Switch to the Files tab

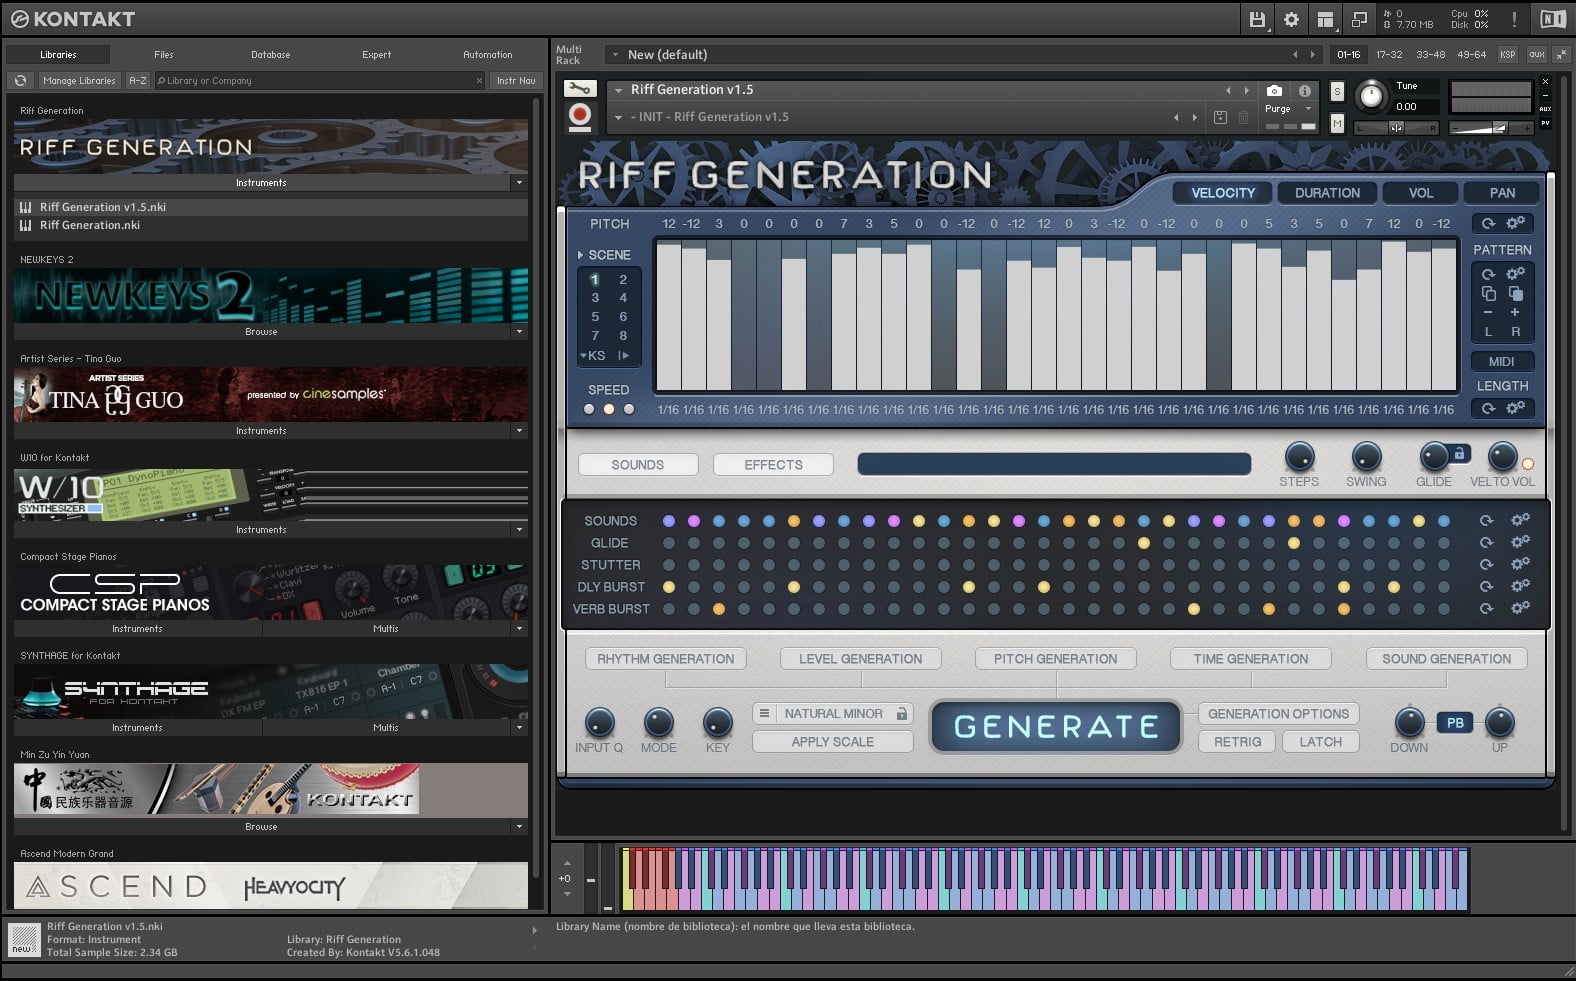164,55
